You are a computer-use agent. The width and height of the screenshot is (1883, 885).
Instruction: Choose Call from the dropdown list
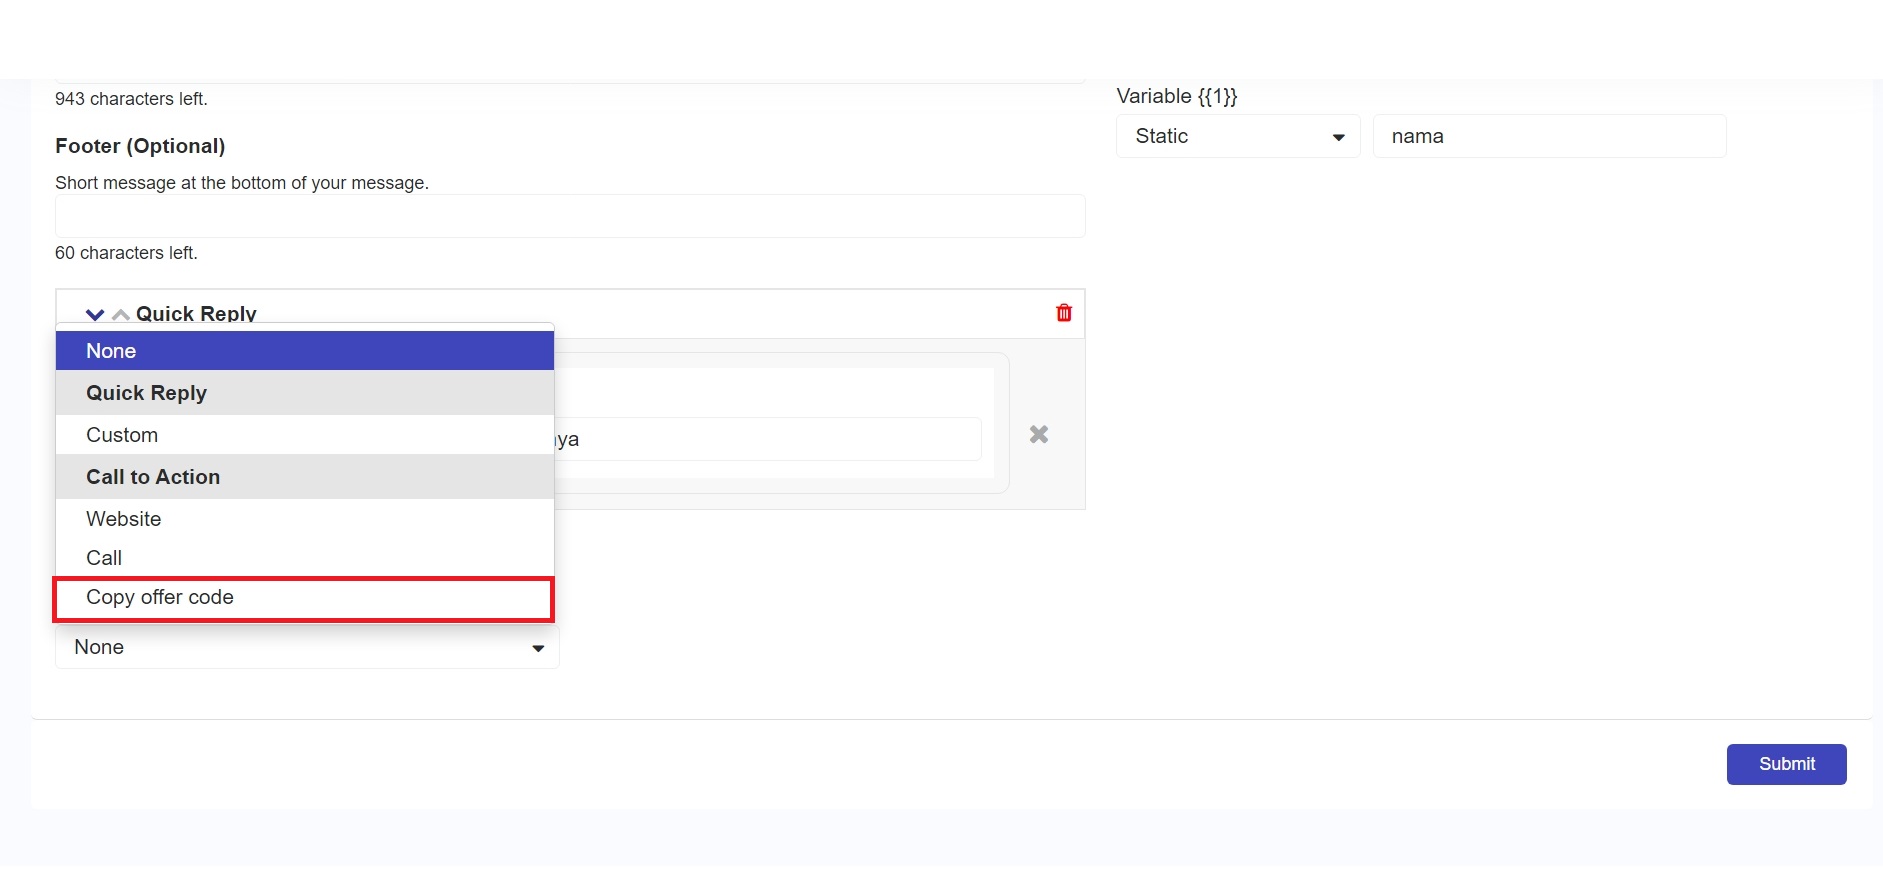(305, 558)
